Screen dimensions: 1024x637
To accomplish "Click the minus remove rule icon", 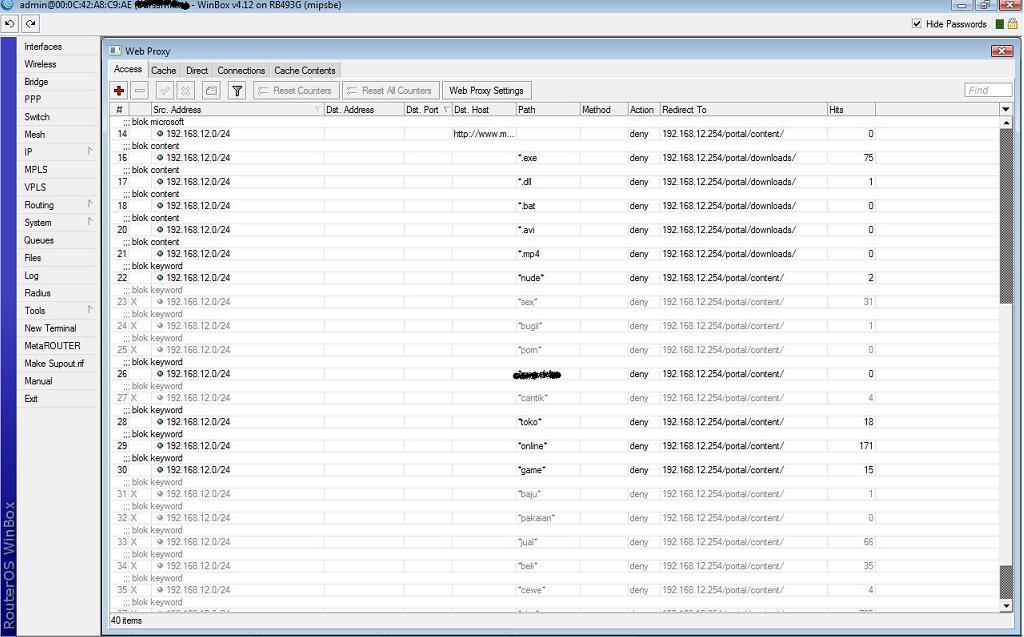I will tap(140, 91).
